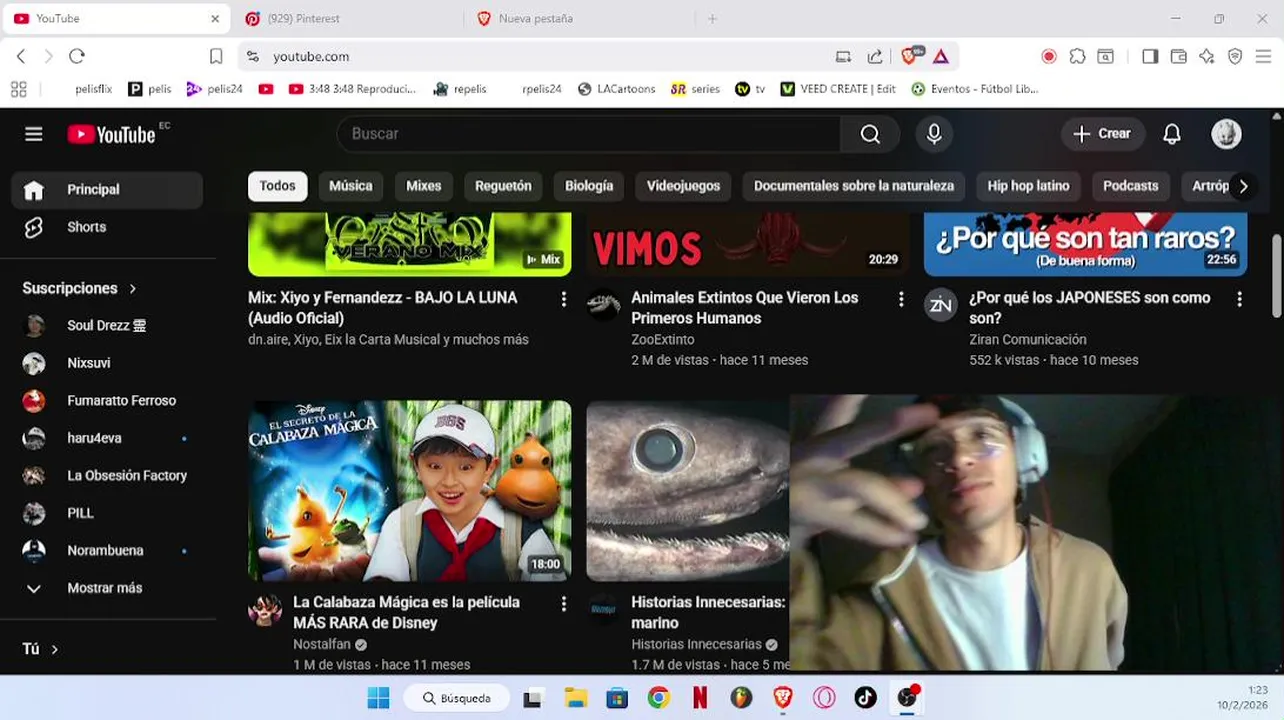Open the Soul Drezz subscription channel
1284x720 pixels.
(107, 325)
